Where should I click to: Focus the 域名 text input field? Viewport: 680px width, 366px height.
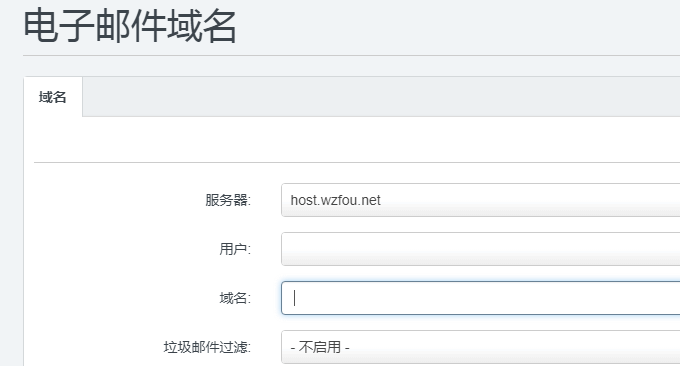(481, 298)
